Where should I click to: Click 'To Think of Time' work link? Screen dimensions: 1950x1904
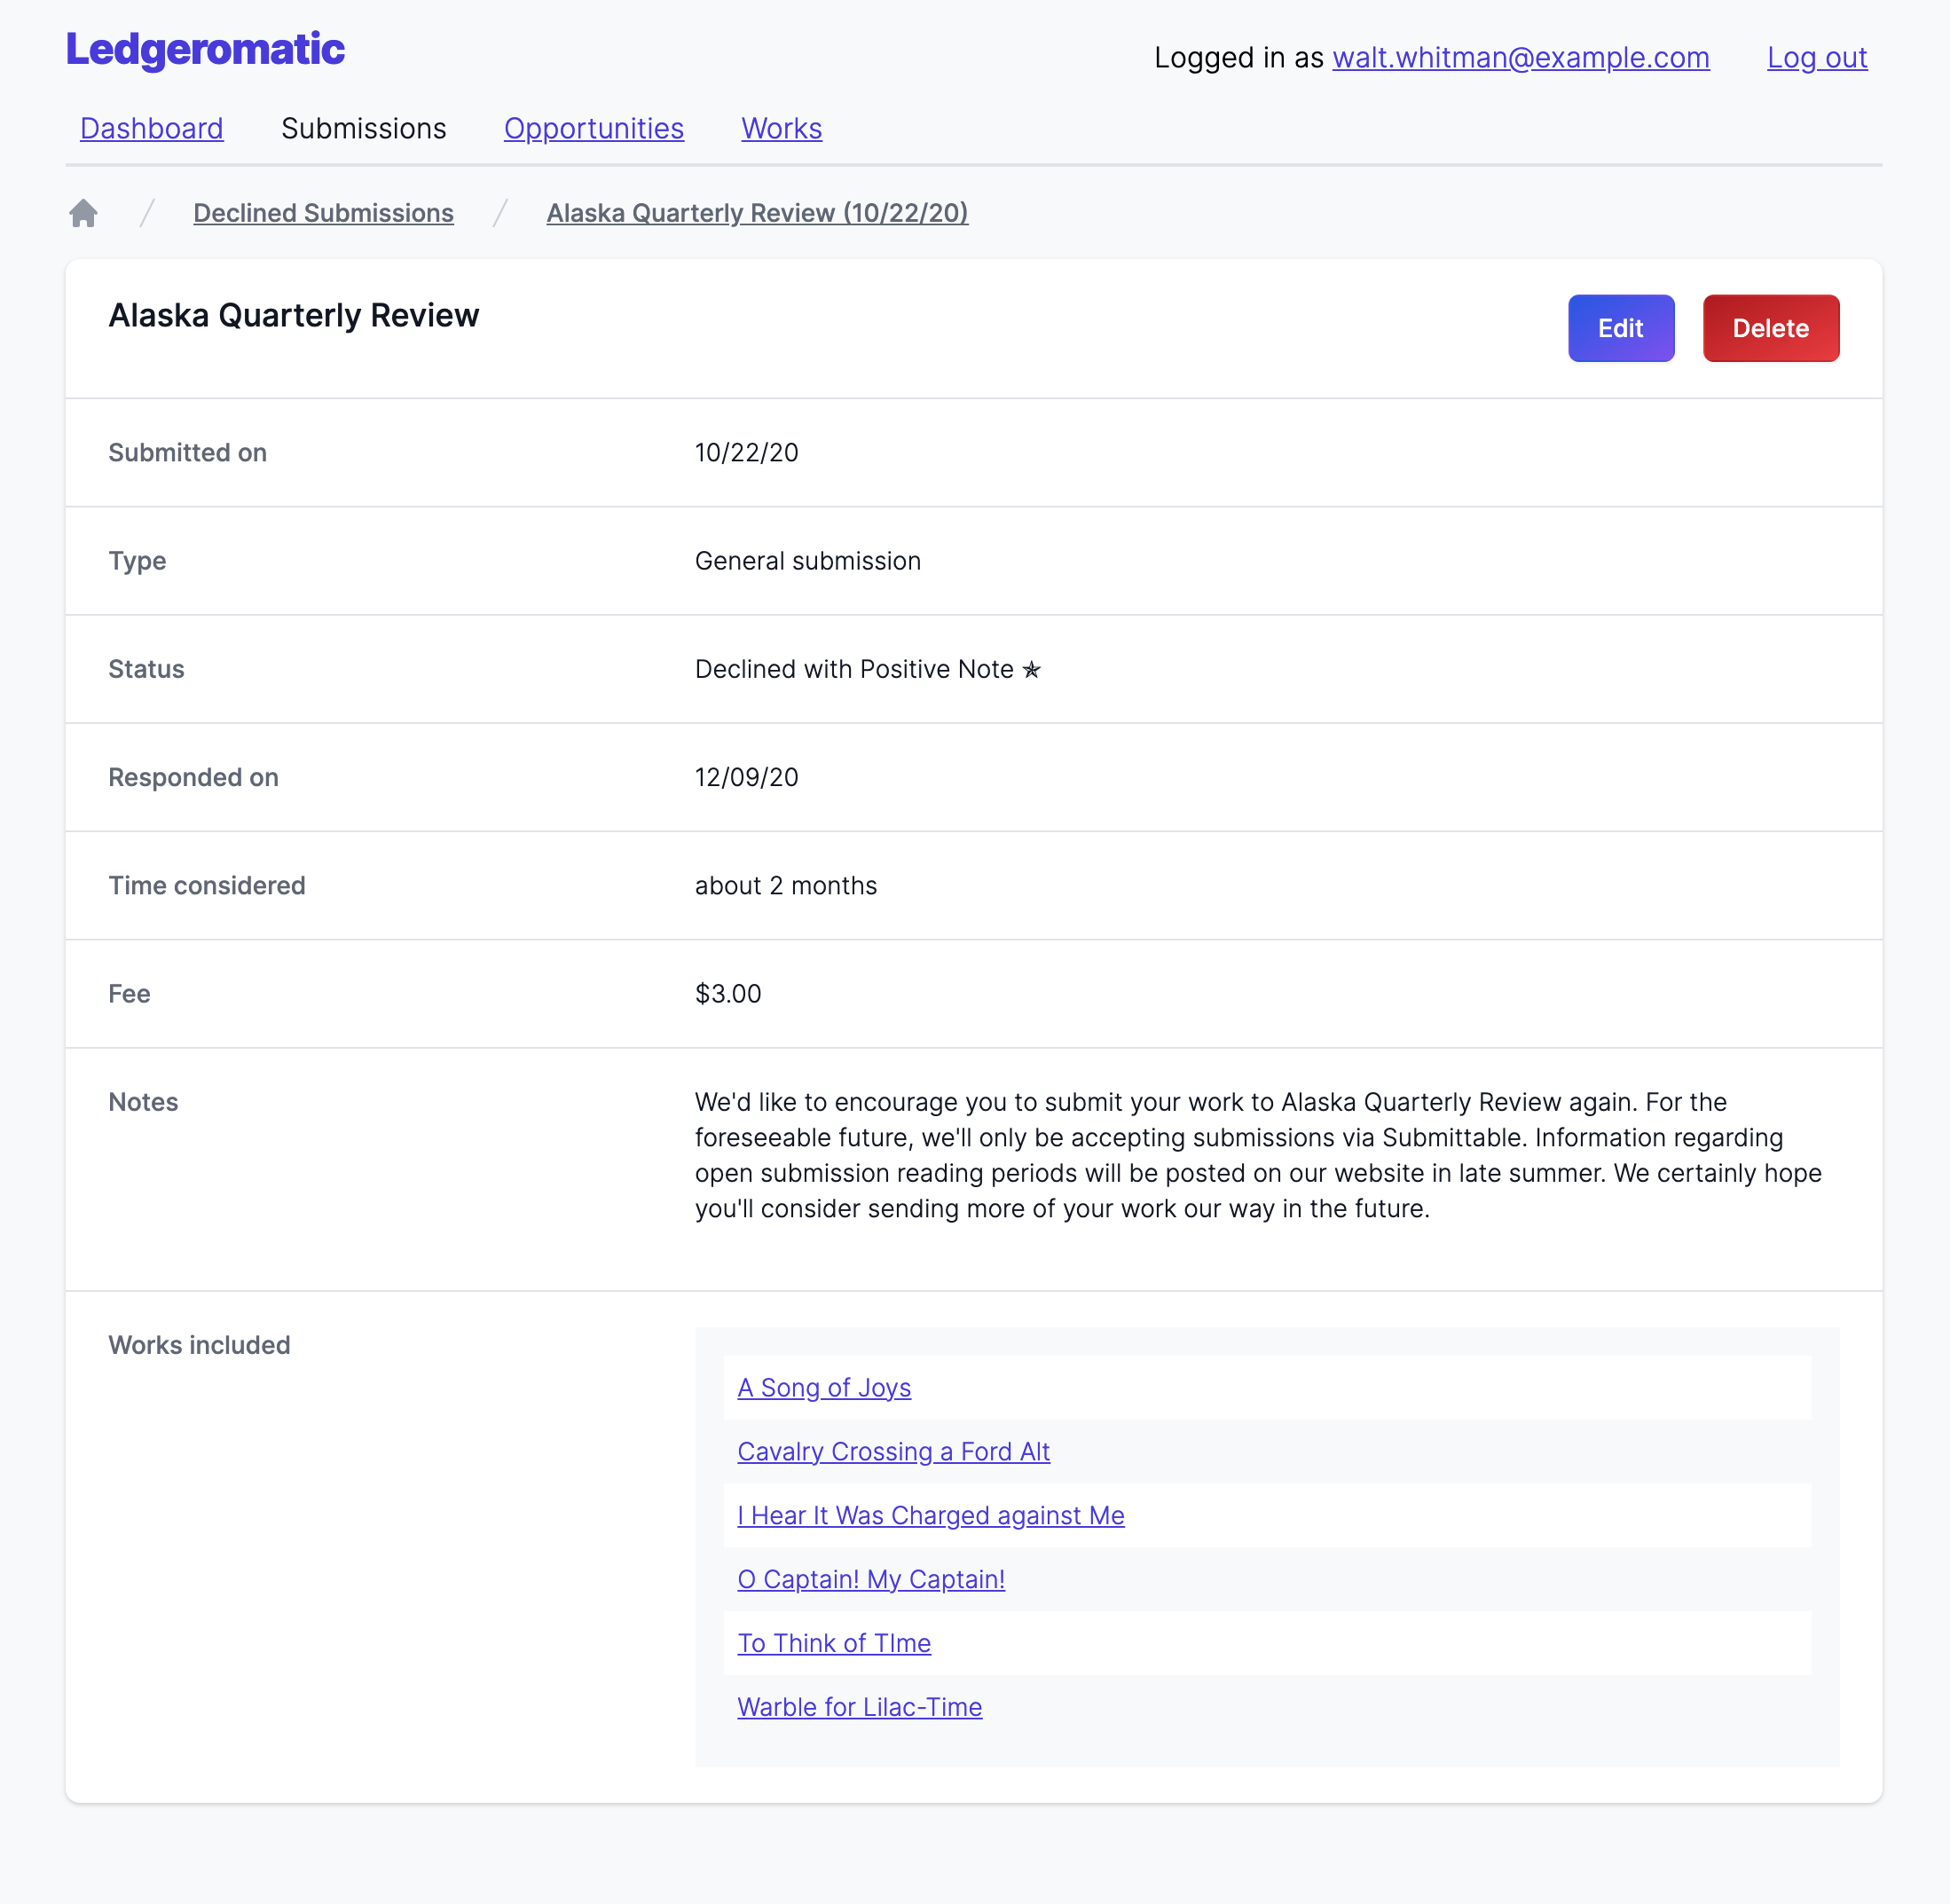click(x=834, y=1640)
